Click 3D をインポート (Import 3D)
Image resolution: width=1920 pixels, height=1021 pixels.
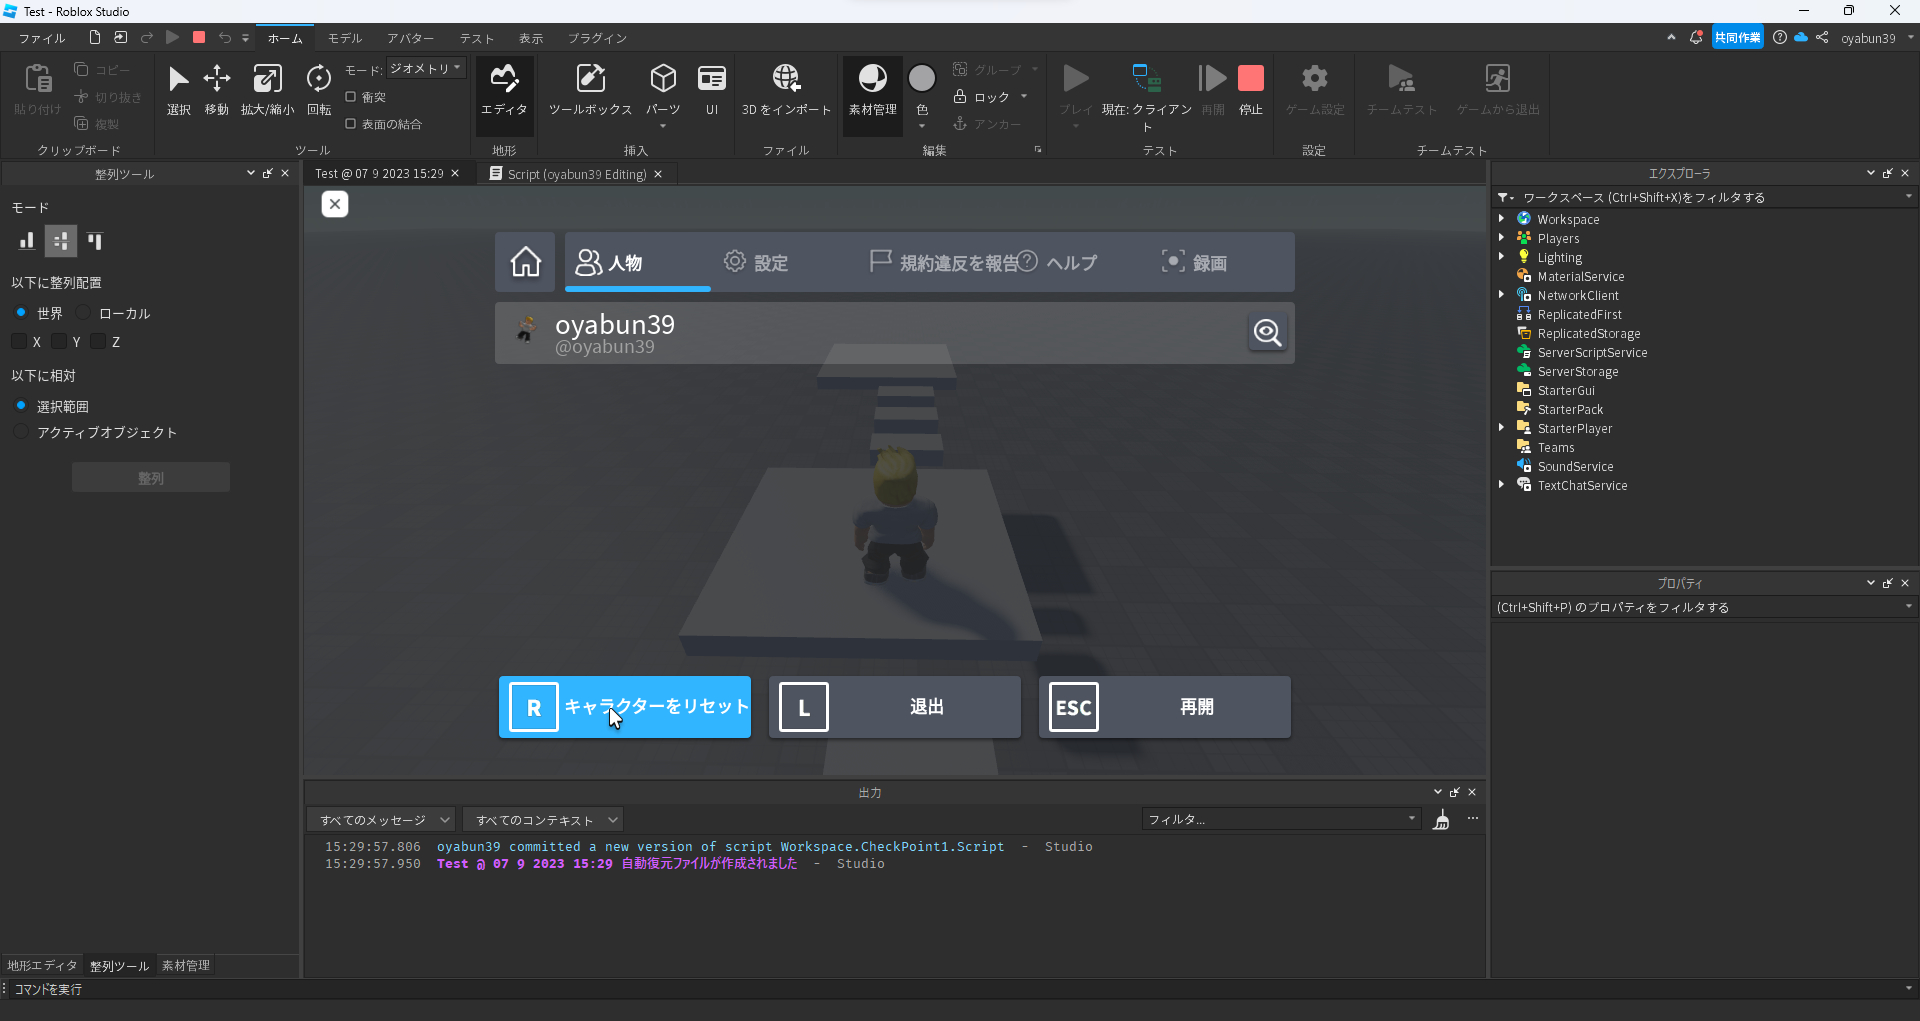coord(786,90)
